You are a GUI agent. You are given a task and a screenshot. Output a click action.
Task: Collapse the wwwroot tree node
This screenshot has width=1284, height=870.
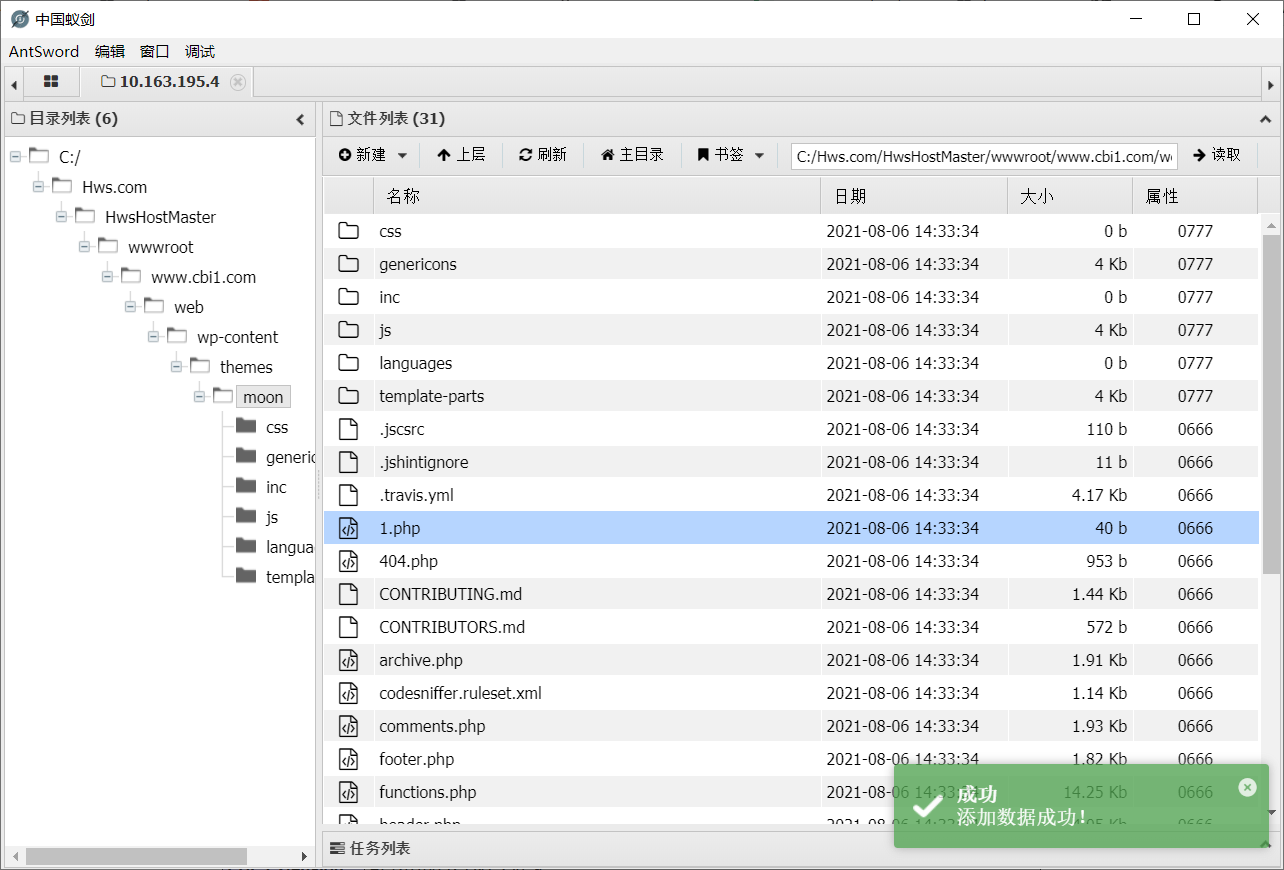pos(85,247)
